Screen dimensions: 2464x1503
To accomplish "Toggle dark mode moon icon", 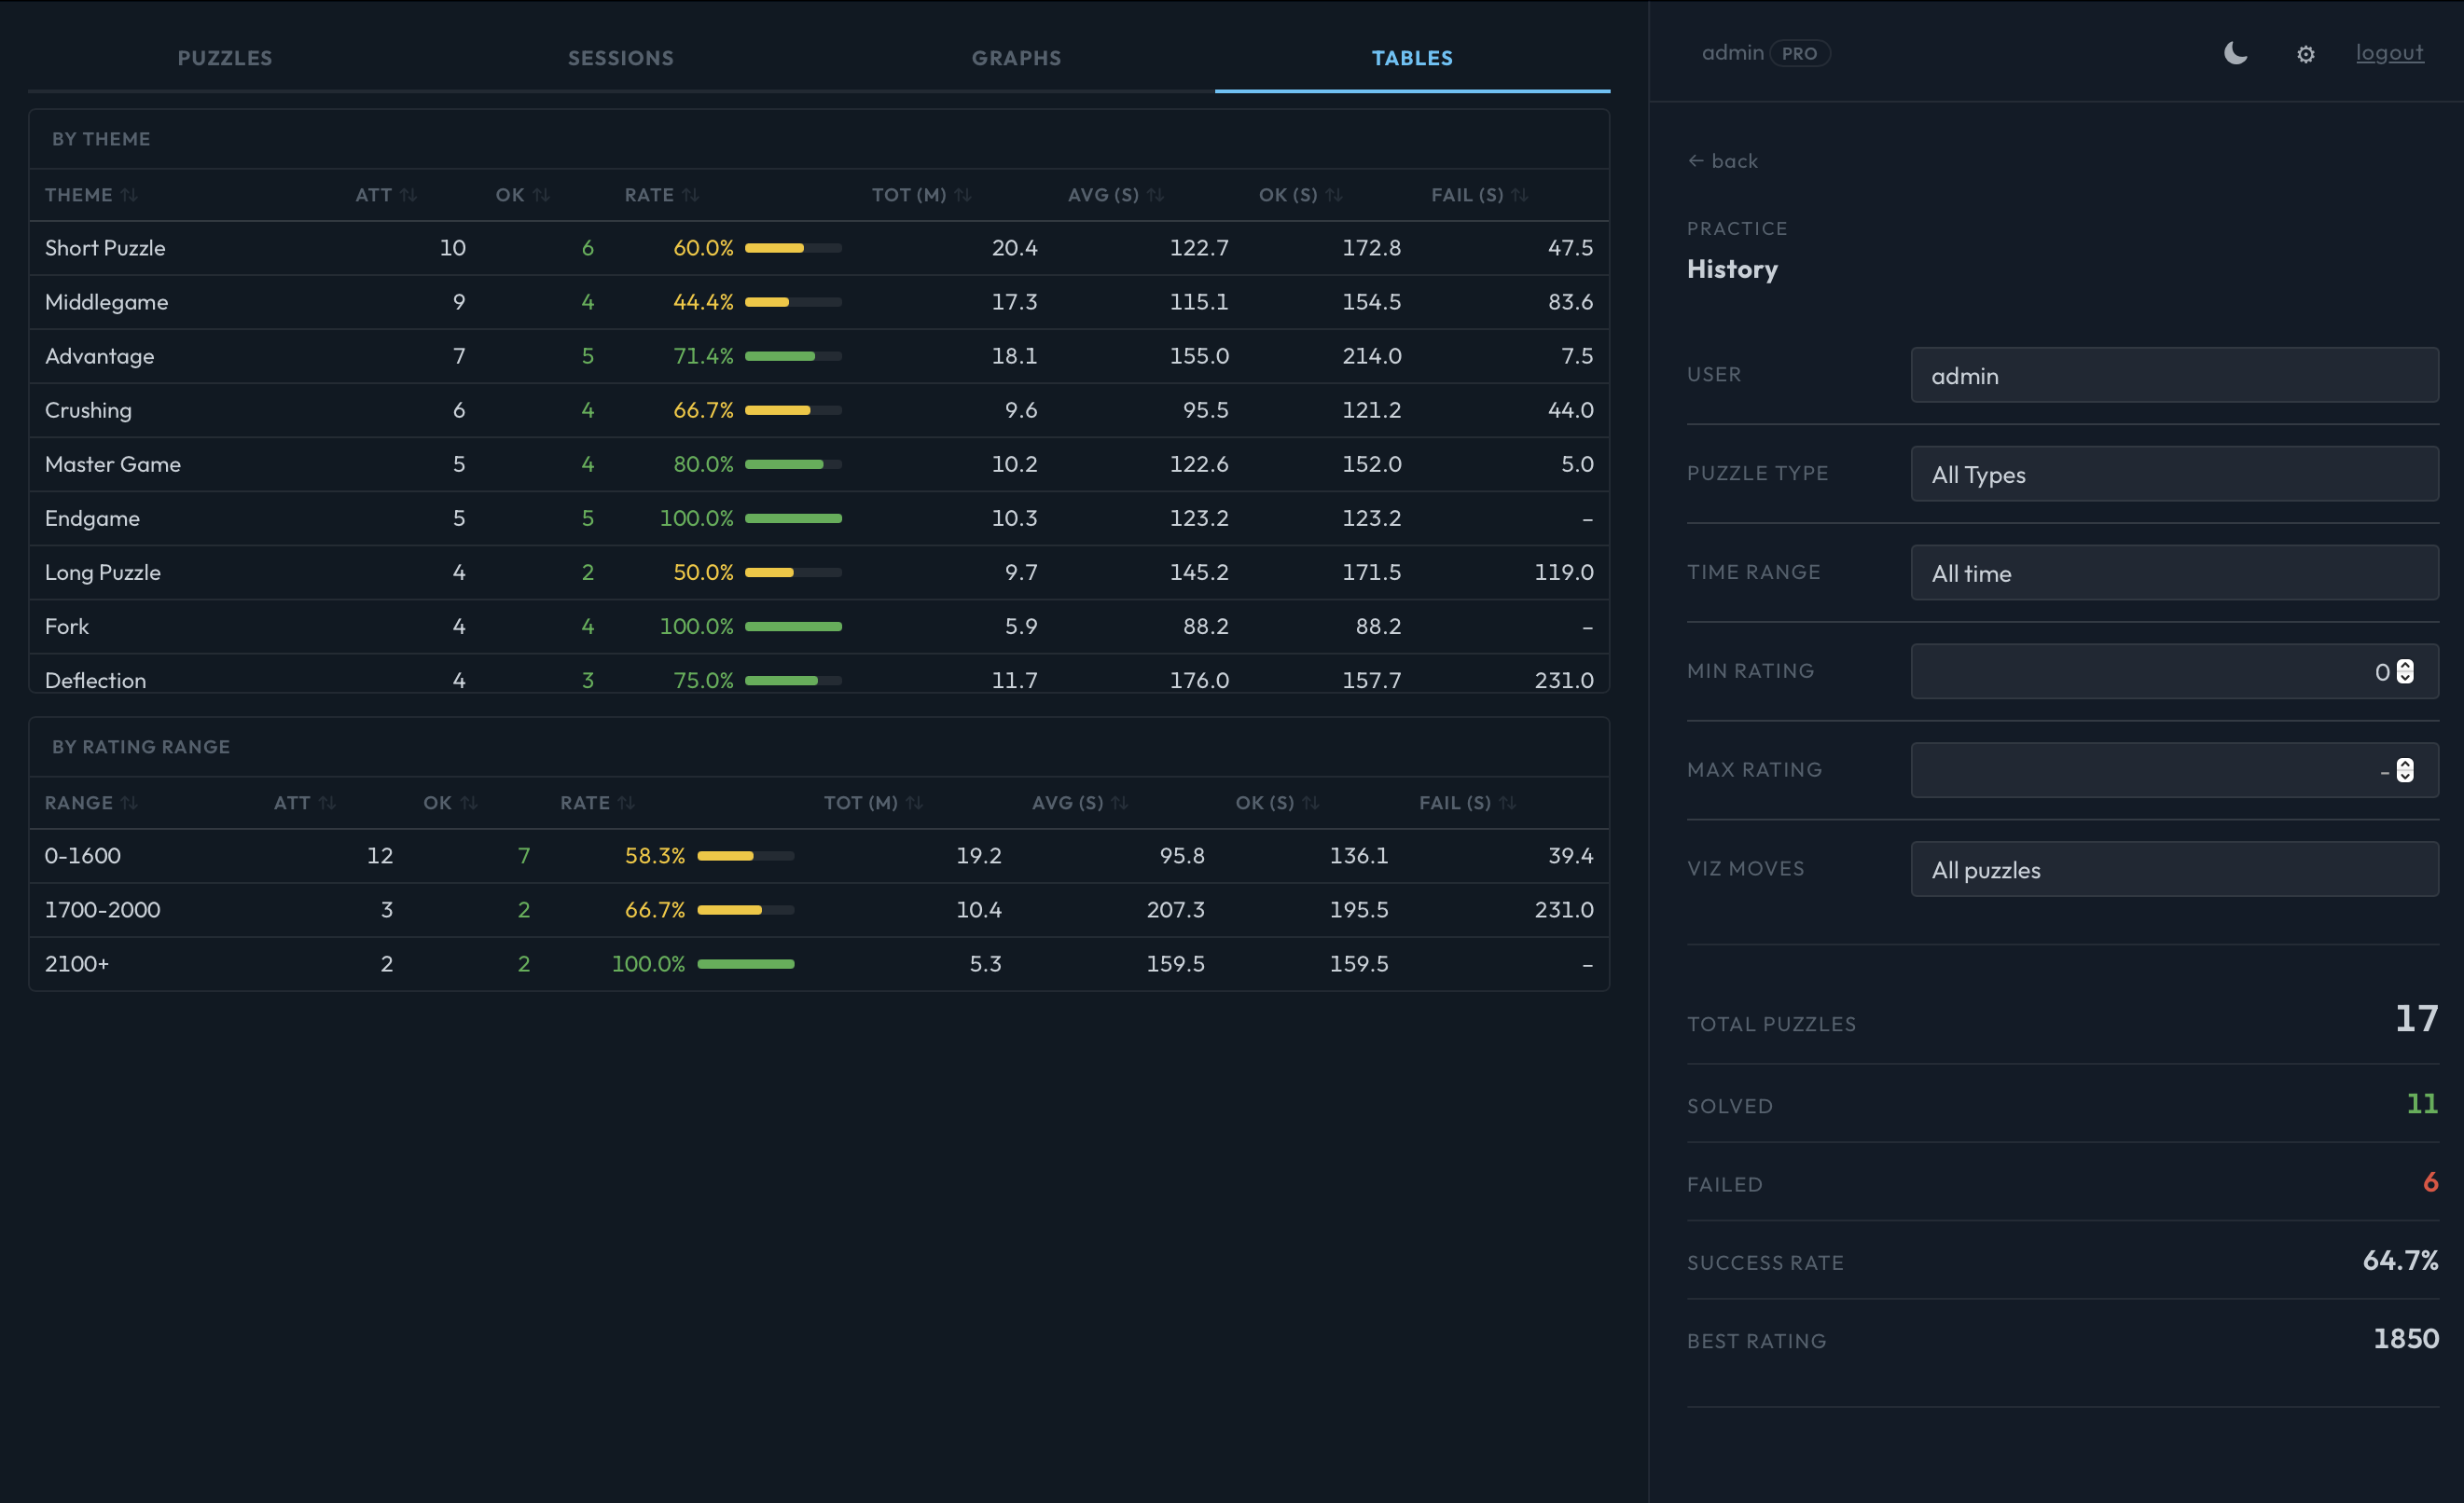I will click(x=2235, y=54).
